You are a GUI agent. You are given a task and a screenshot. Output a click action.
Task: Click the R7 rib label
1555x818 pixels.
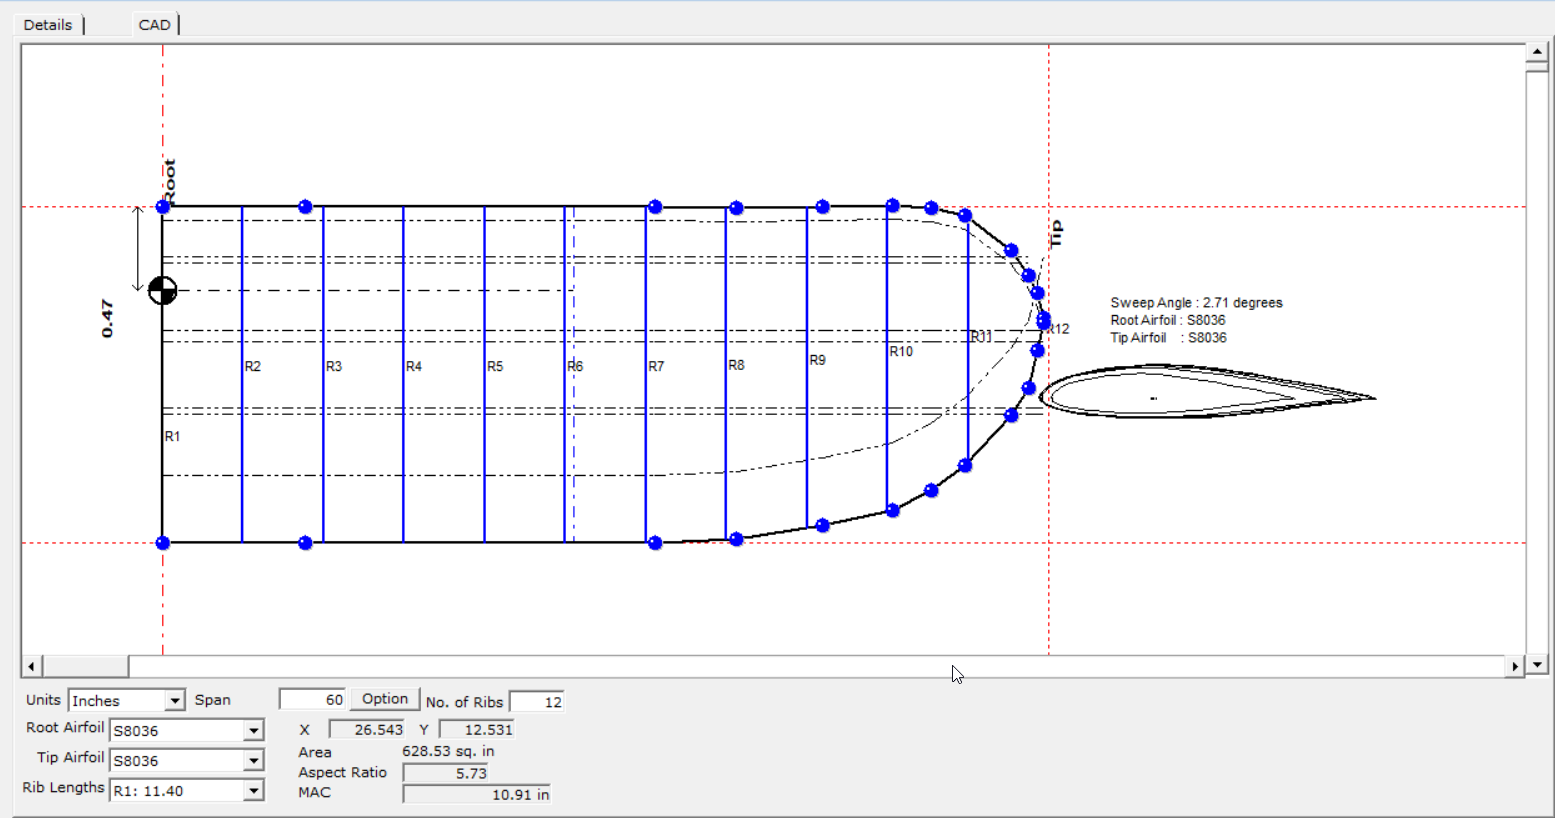(656, 367)
